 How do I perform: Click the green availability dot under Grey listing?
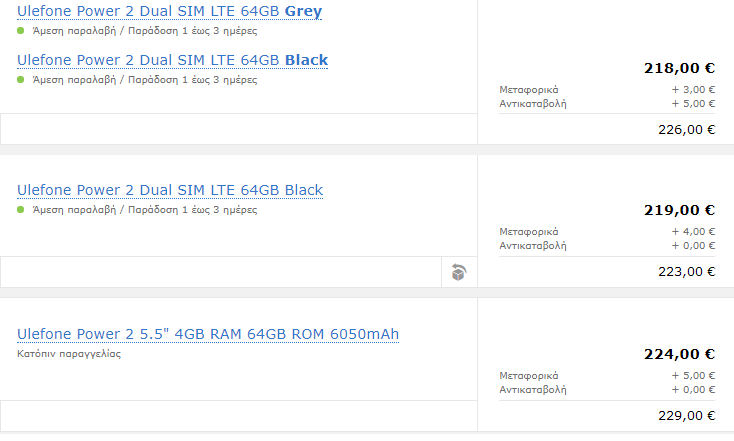21,31
